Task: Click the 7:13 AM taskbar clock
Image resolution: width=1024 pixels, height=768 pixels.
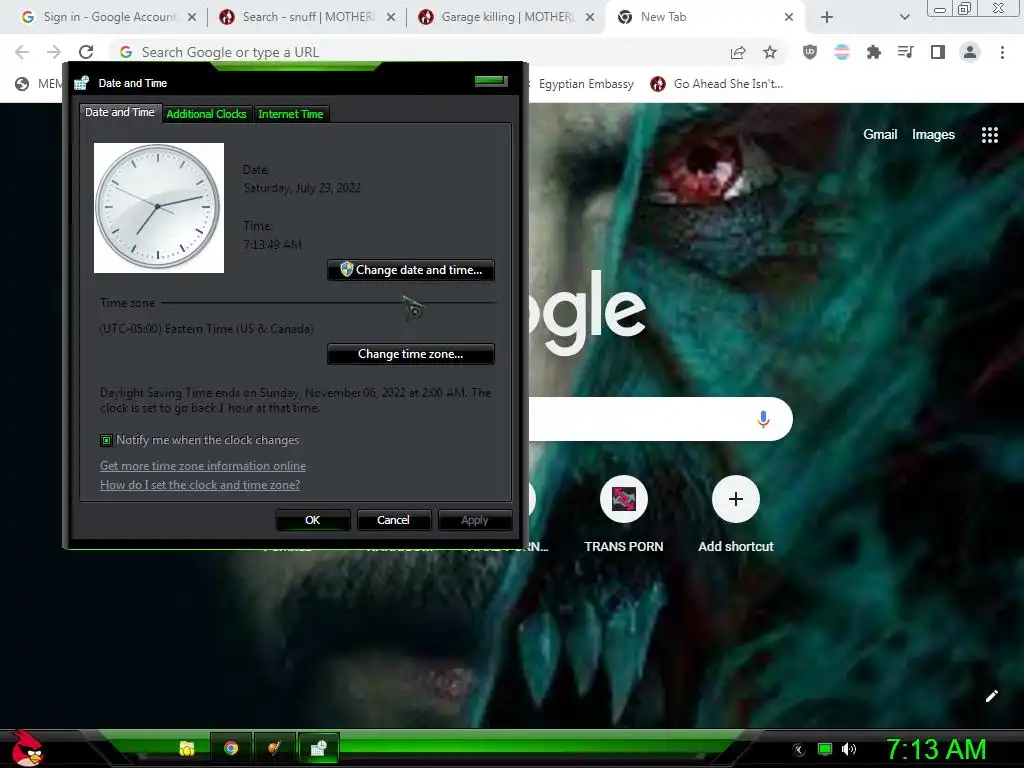Action: click(x=935, y=750)
